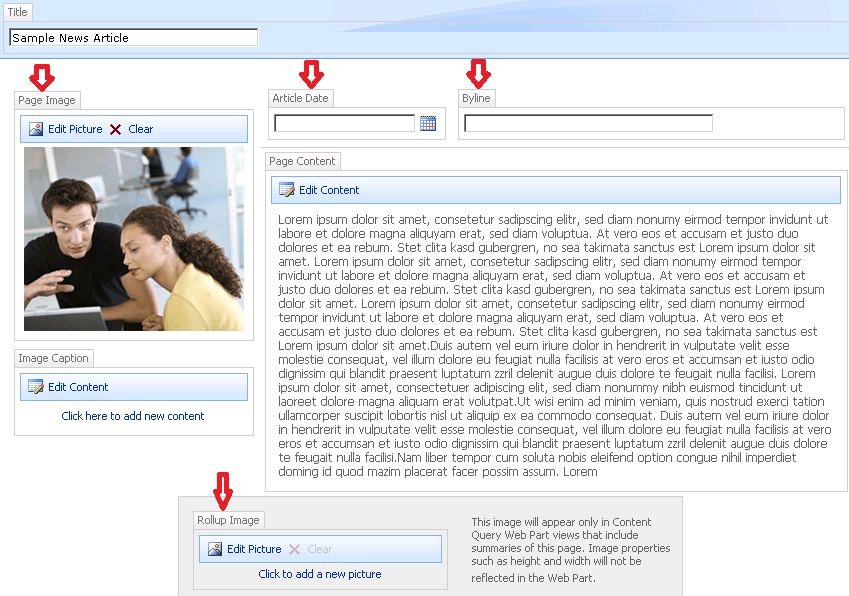
Task: Click the 'Page Content' field label
Action: 302,161
